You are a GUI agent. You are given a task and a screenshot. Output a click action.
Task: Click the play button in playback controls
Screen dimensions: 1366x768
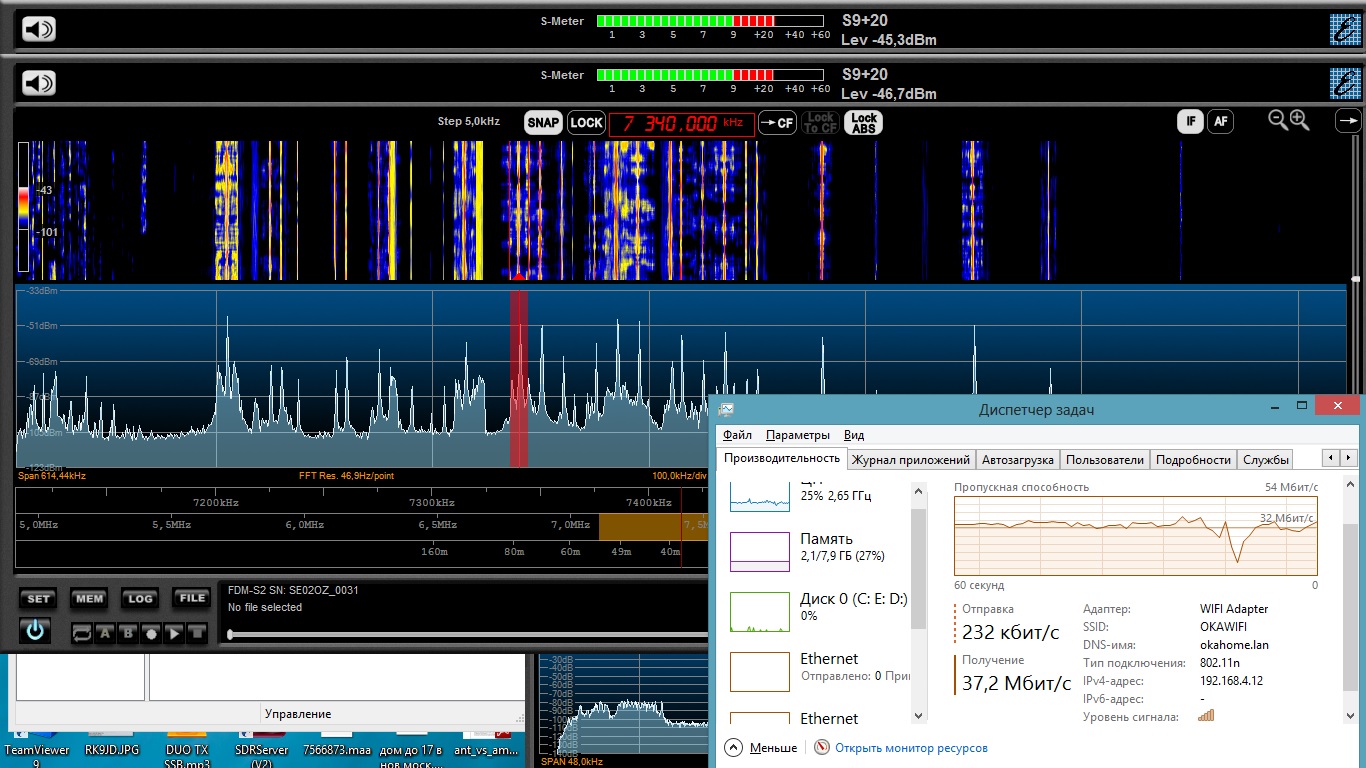click(x=174, y=632)
